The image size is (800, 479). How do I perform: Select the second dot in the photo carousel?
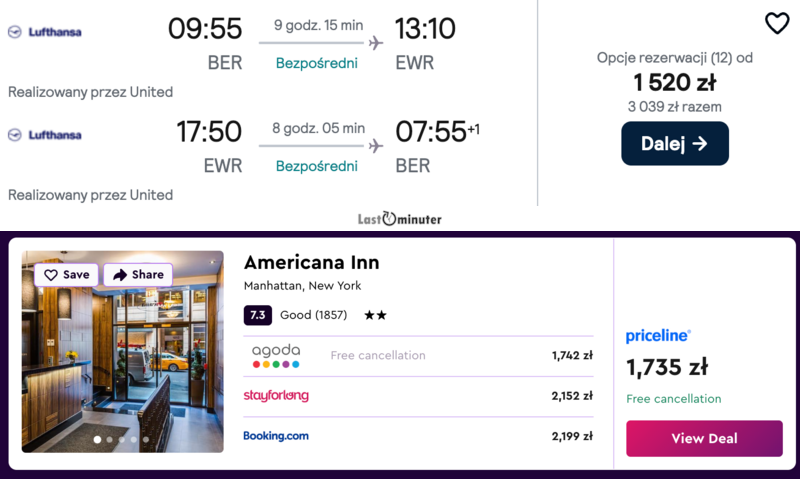[109, 439]
